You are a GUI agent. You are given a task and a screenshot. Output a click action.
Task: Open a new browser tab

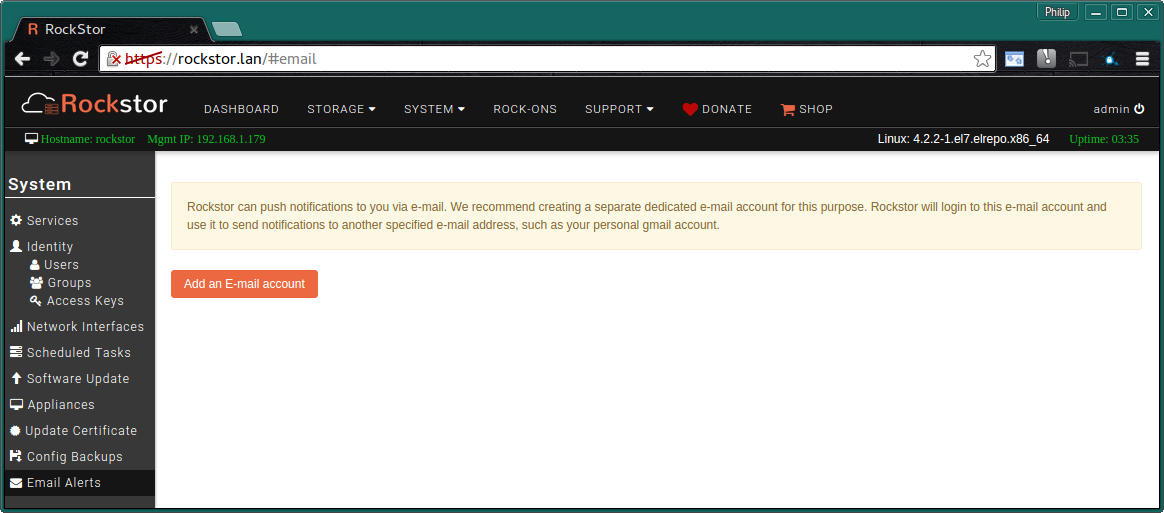[x=226, y=30]
